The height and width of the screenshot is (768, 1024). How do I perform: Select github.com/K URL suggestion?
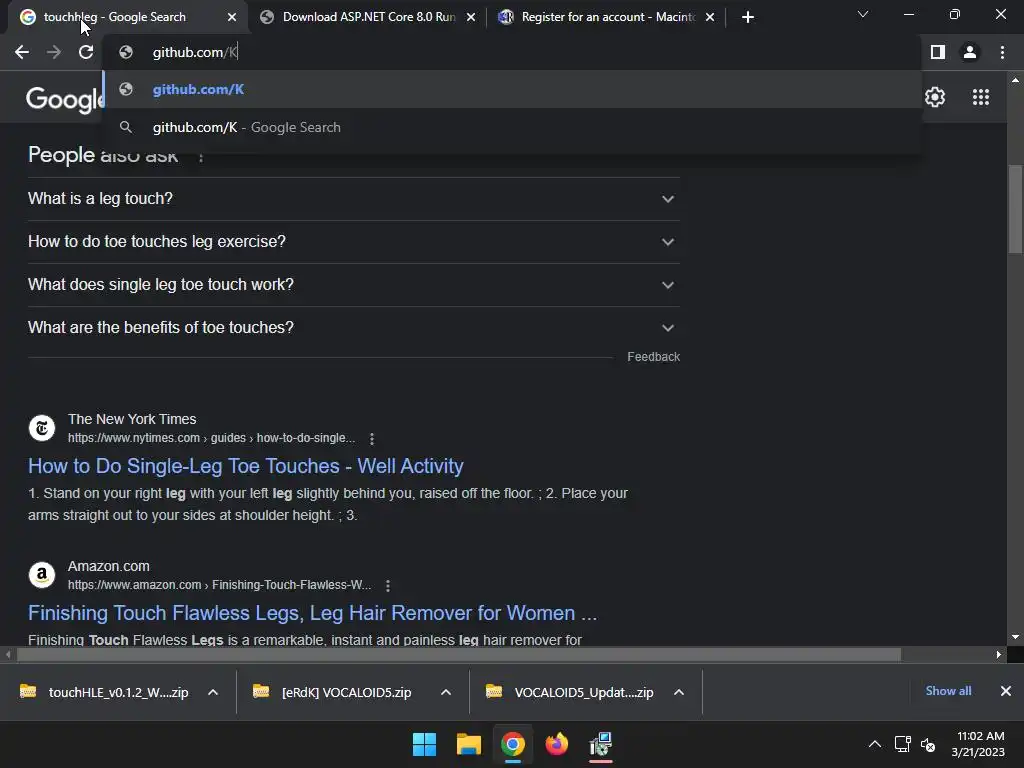[512, 89]
